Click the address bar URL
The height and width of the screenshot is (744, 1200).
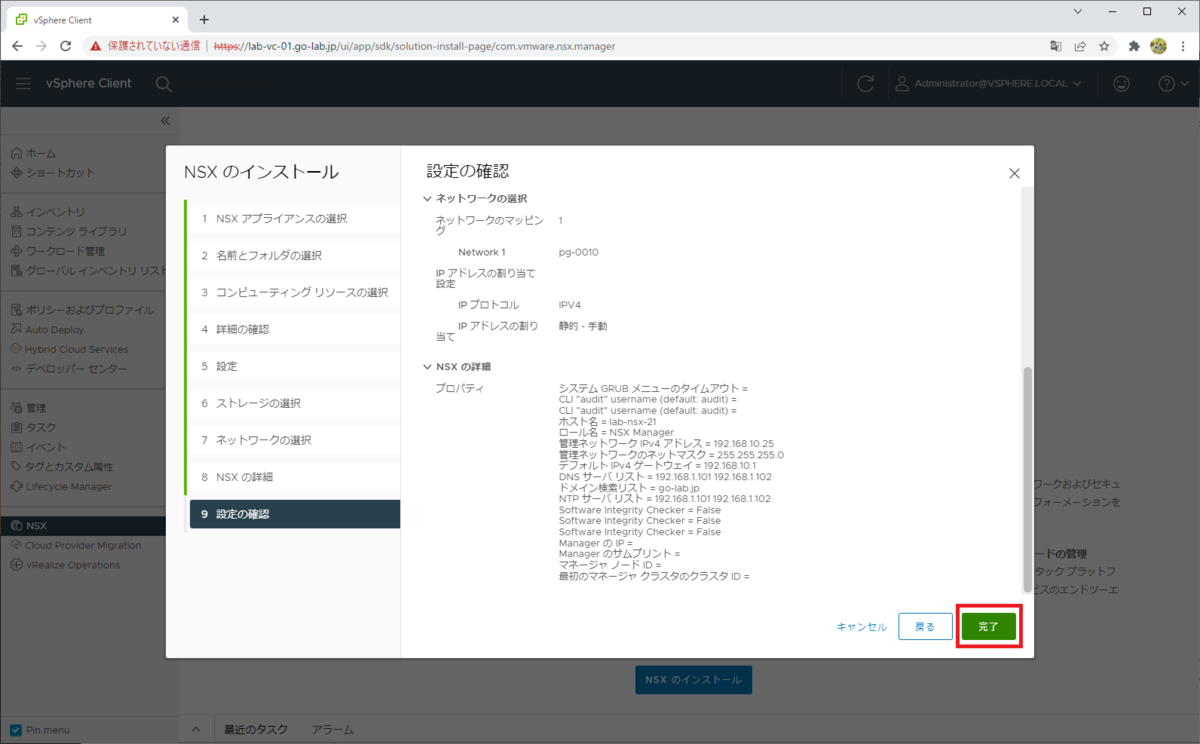[x=416, y=46]
